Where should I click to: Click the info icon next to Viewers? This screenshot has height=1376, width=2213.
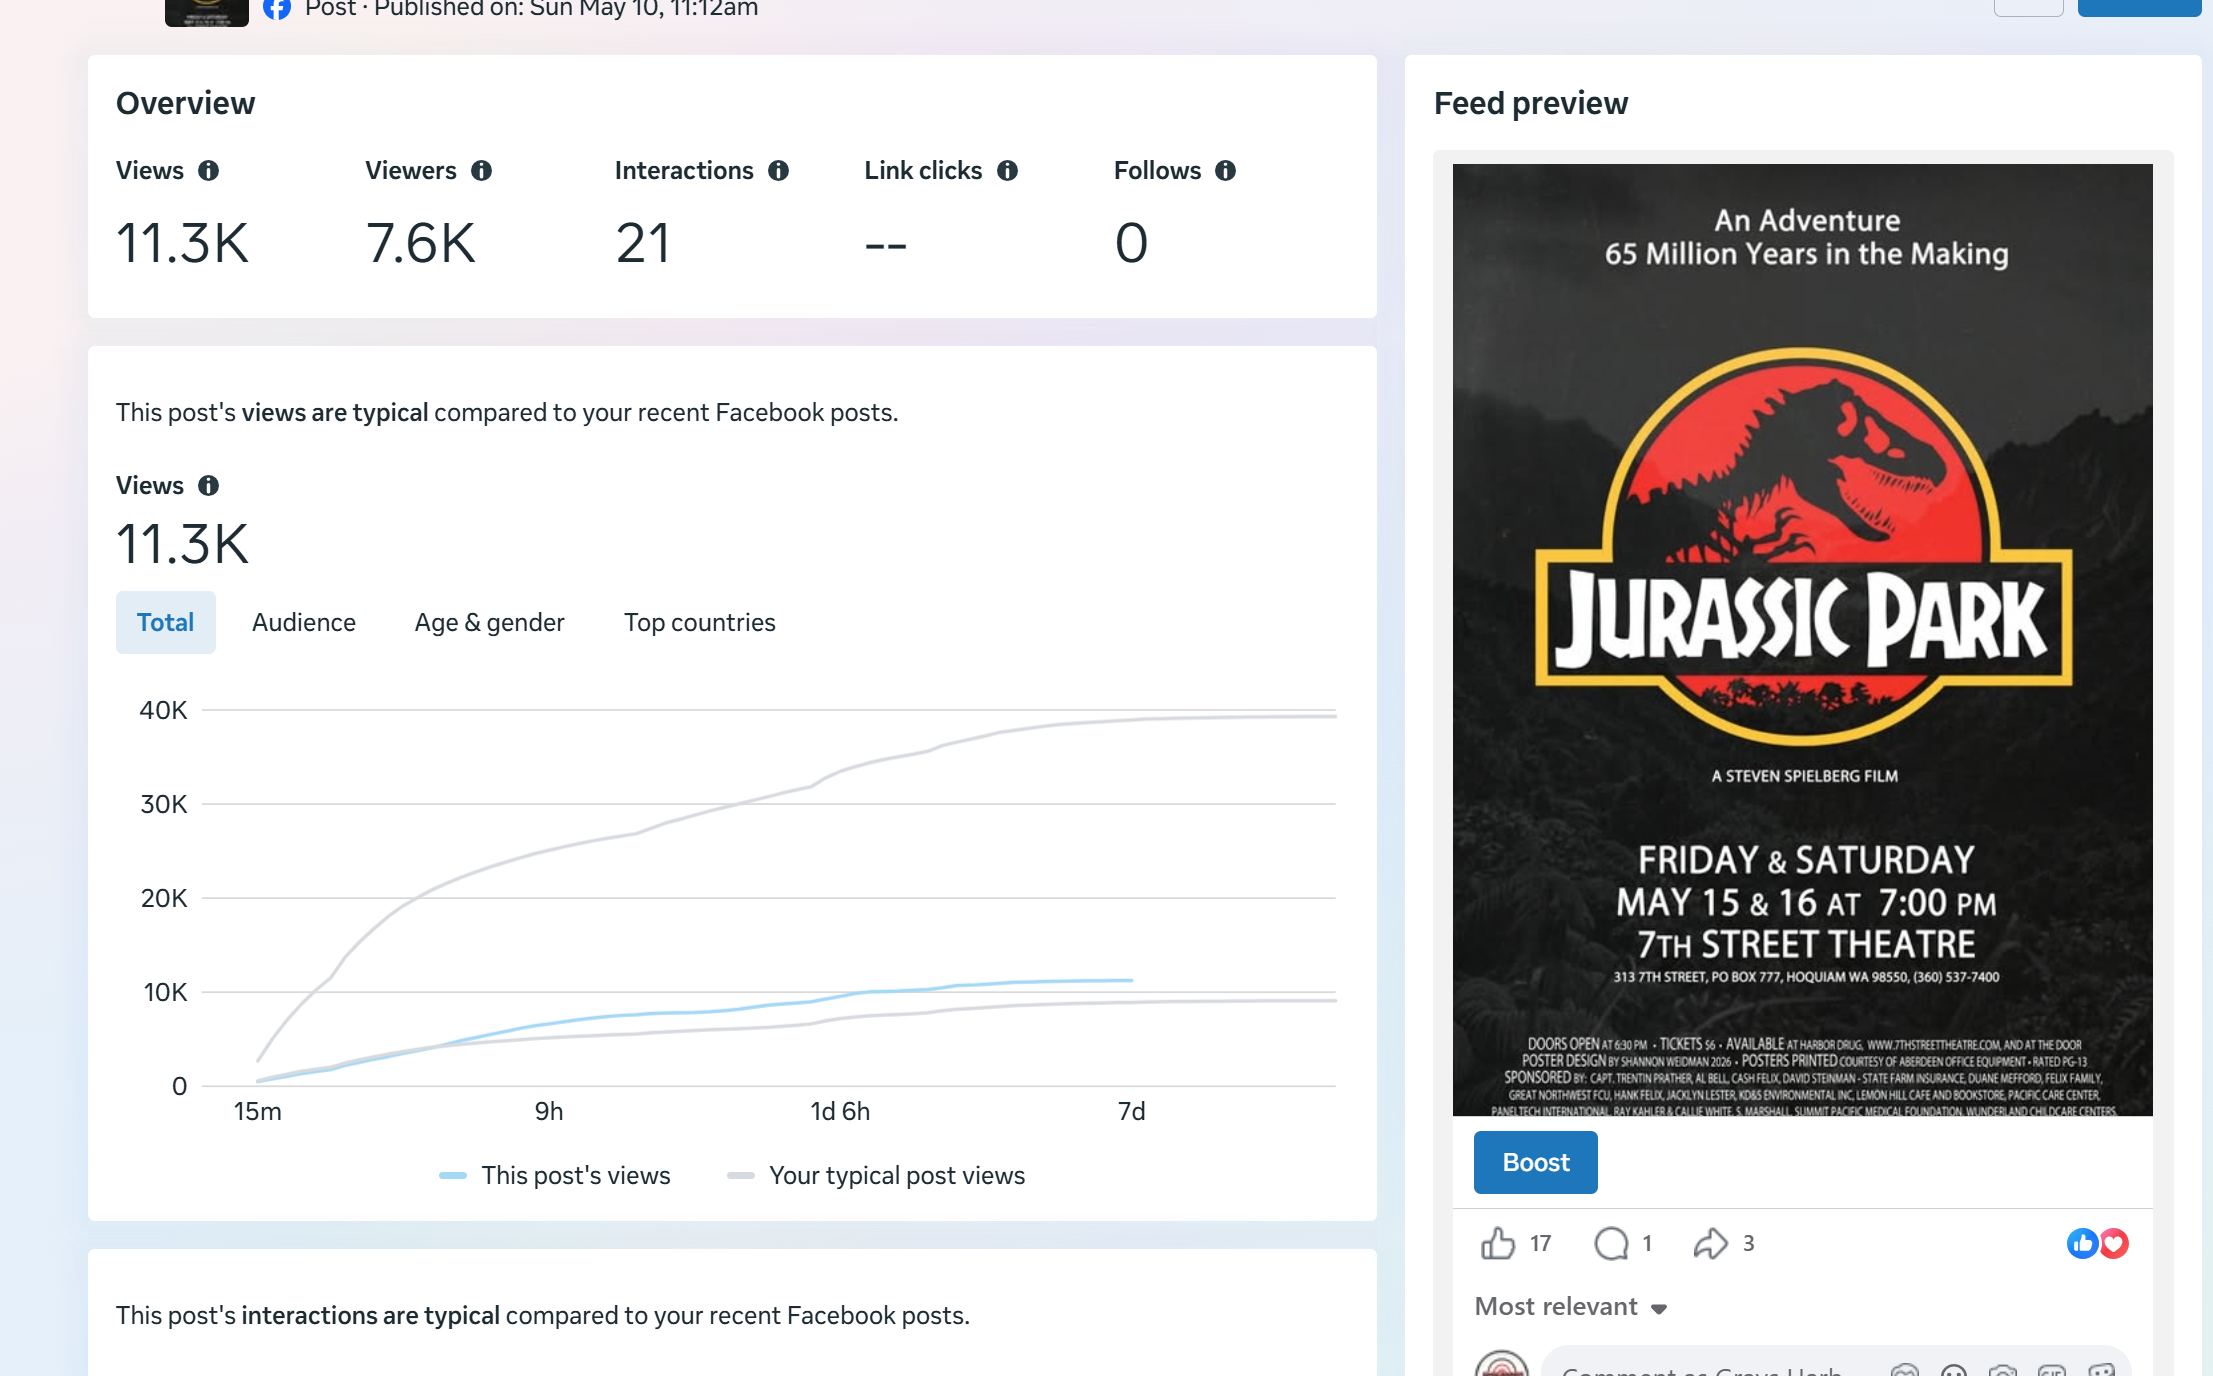click(x=481, y=171)
